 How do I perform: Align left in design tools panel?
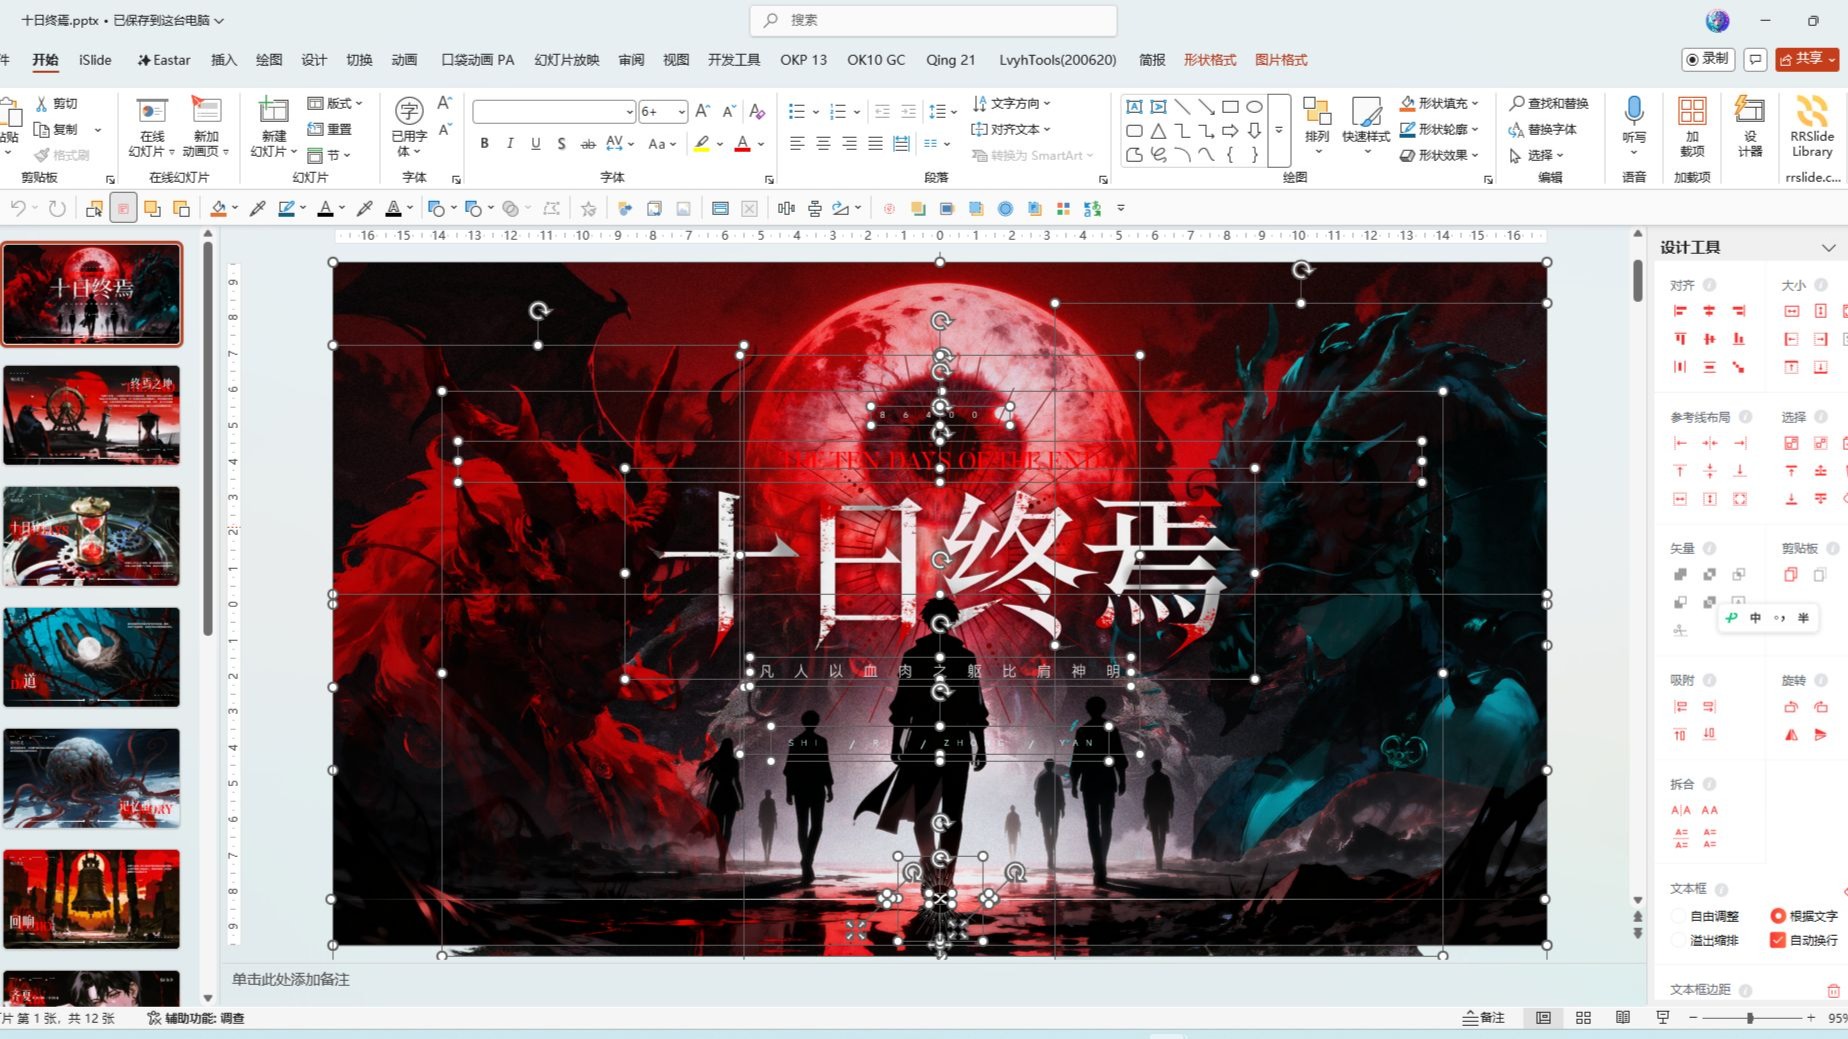1680,312
